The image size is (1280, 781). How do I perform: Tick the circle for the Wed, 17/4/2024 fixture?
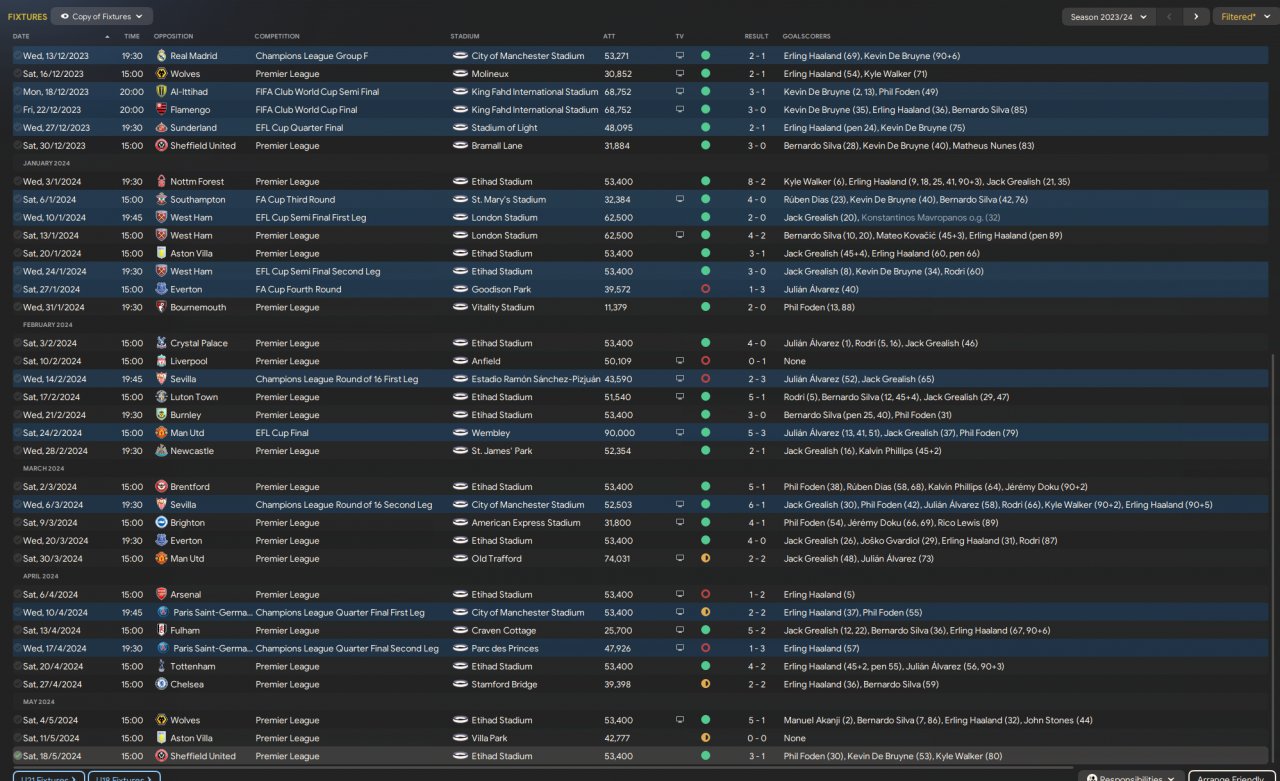[x=17, y=649]
